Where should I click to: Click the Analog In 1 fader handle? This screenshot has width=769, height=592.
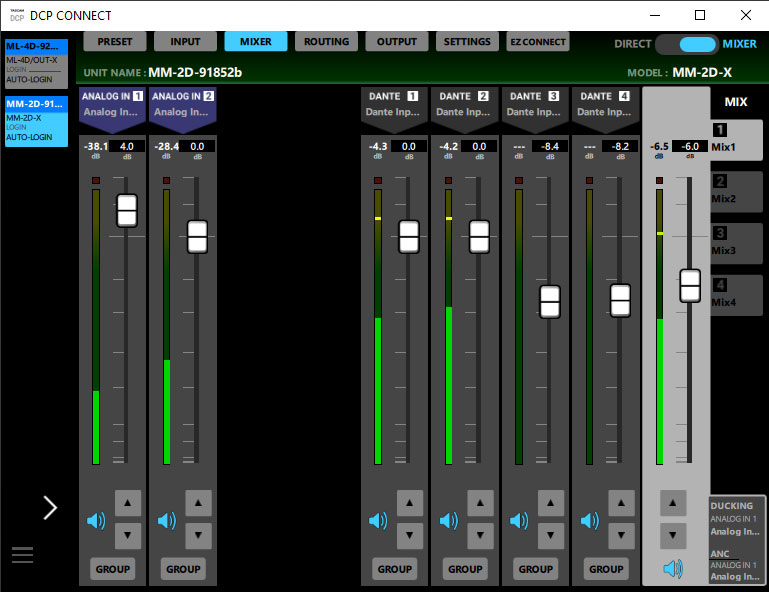pos(127,211)
